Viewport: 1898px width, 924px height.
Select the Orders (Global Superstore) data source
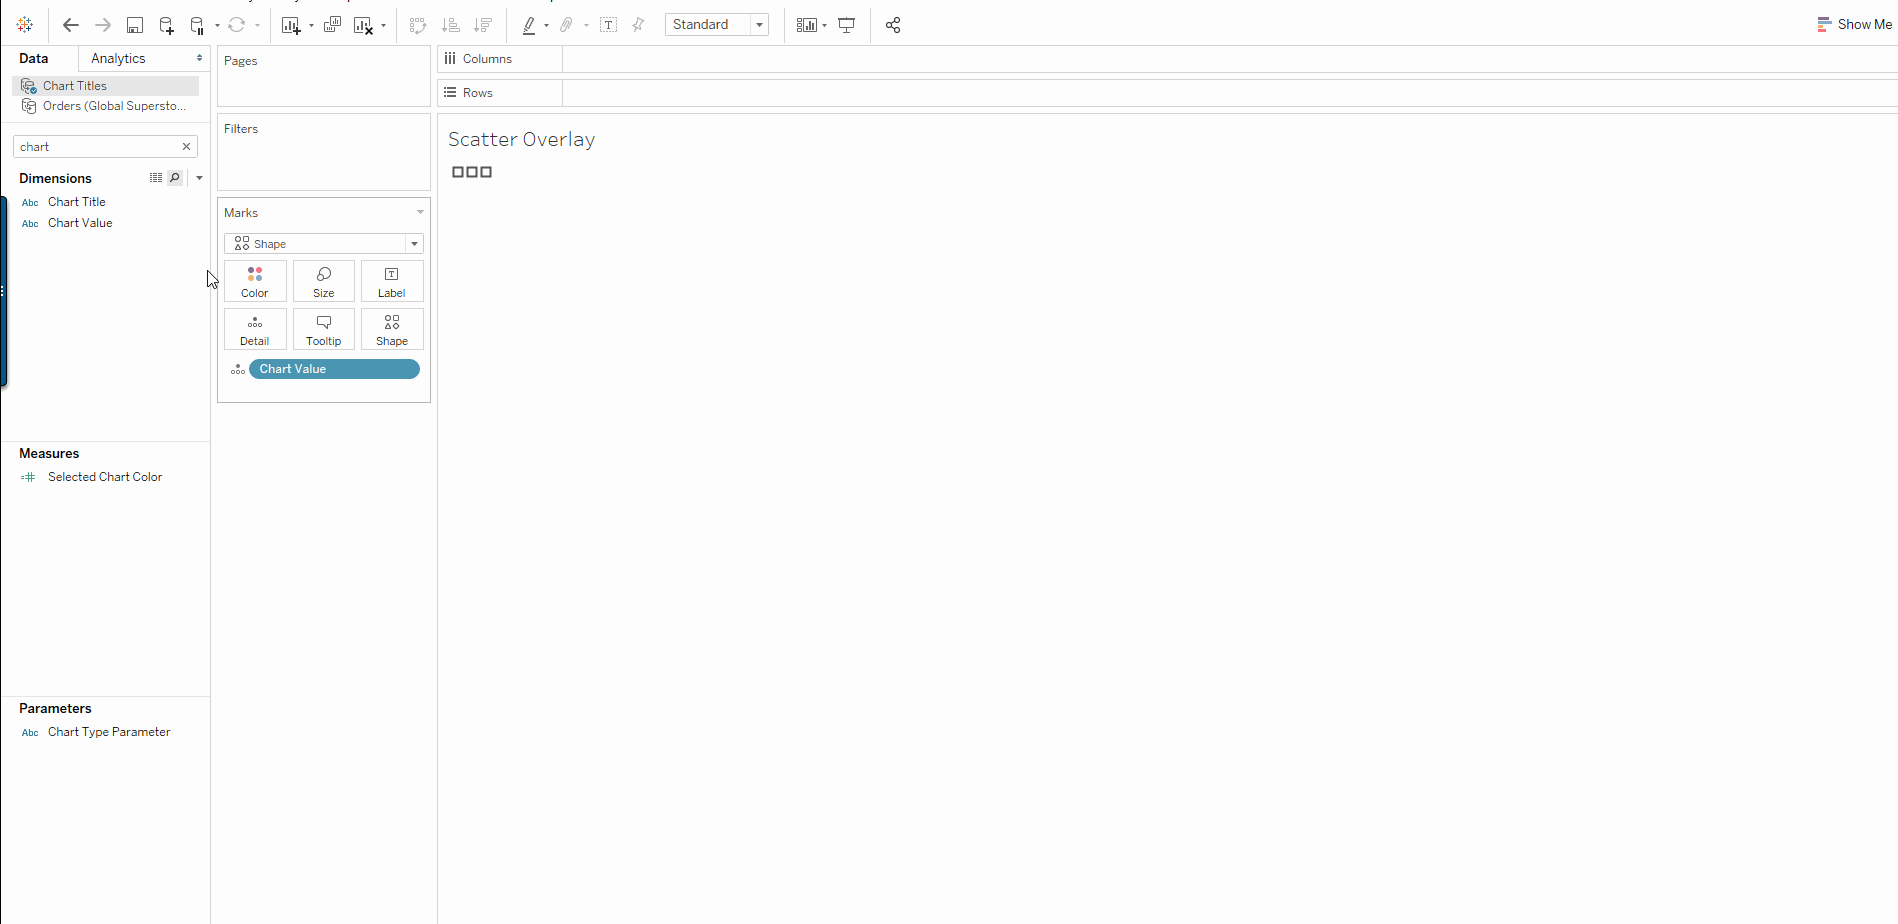106,106
